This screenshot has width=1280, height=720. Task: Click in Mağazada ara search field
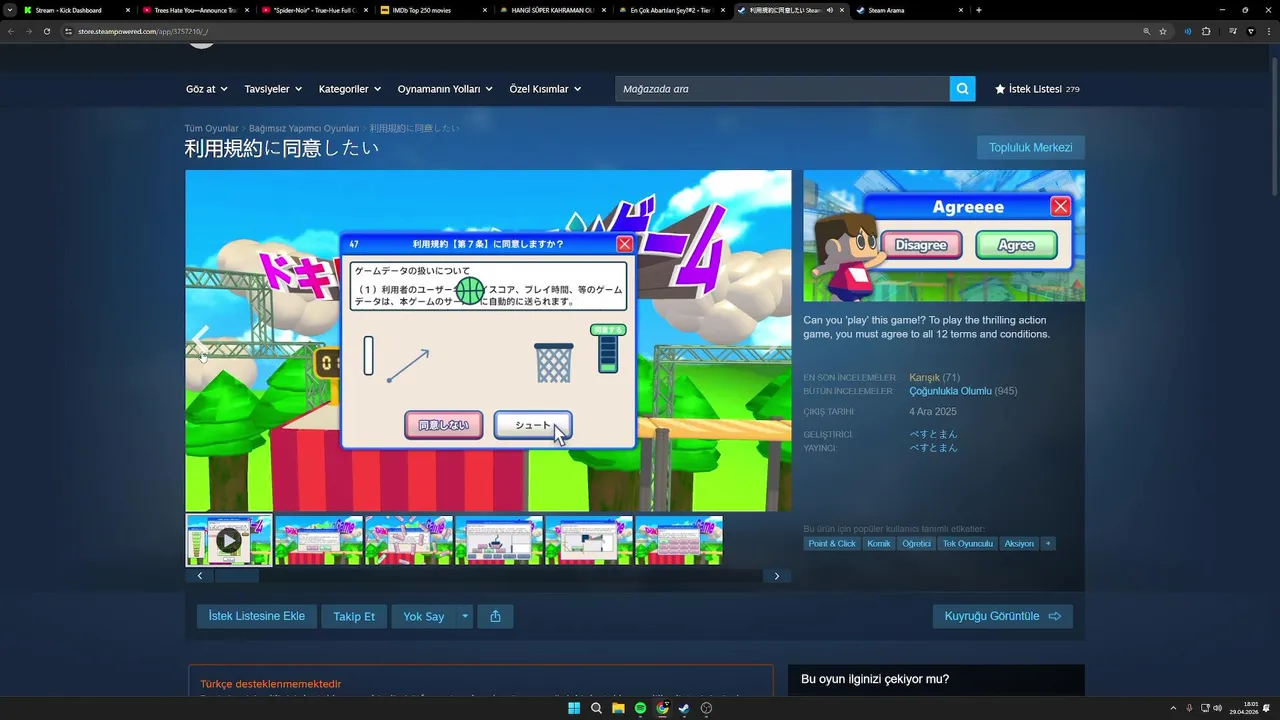(782, 89)
